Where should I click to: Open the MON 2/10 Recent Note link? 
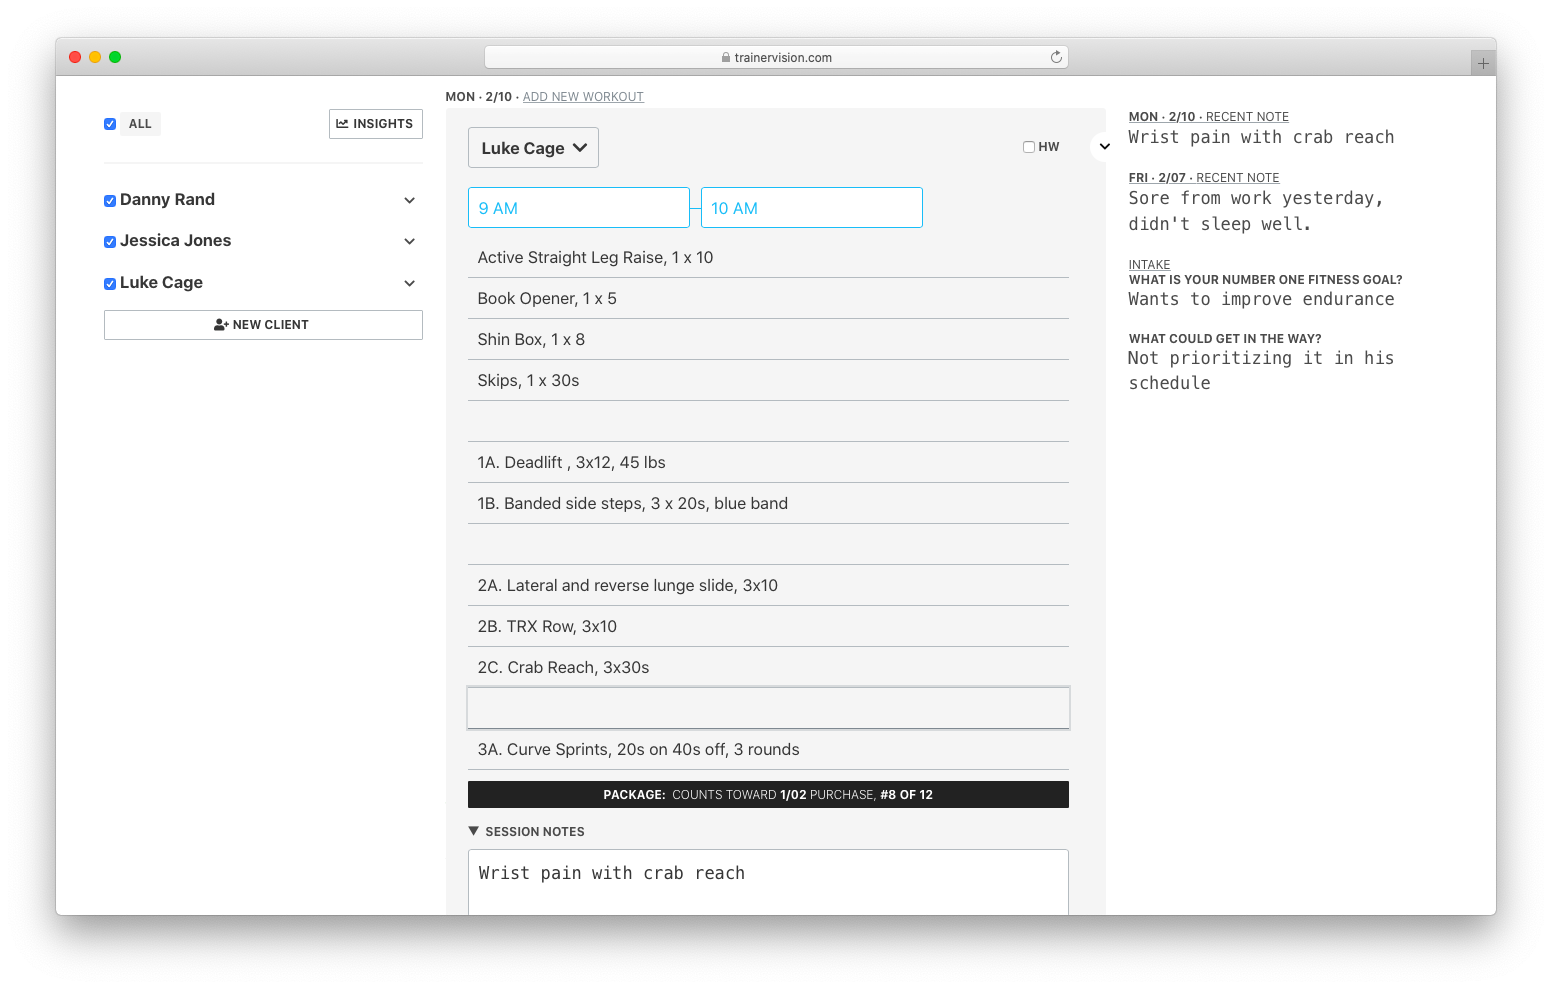click(1209, 117)
